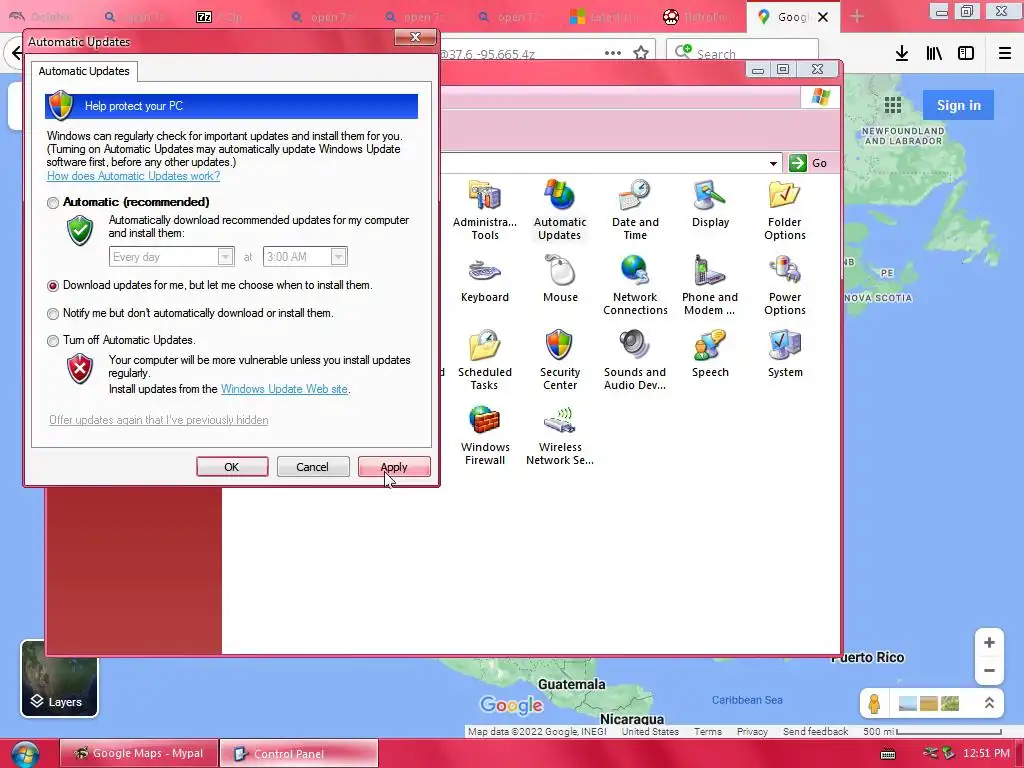Open the Privacy link on the map
1024x768 pixels.
coord(752,731)
